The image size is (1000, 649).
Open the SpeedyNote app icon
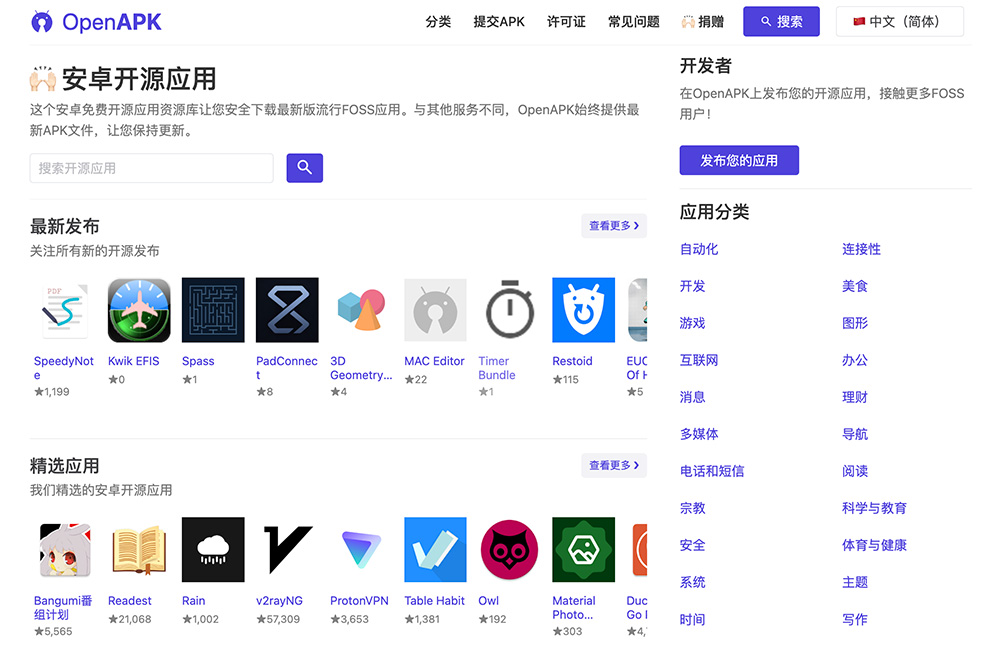[64, 310]
